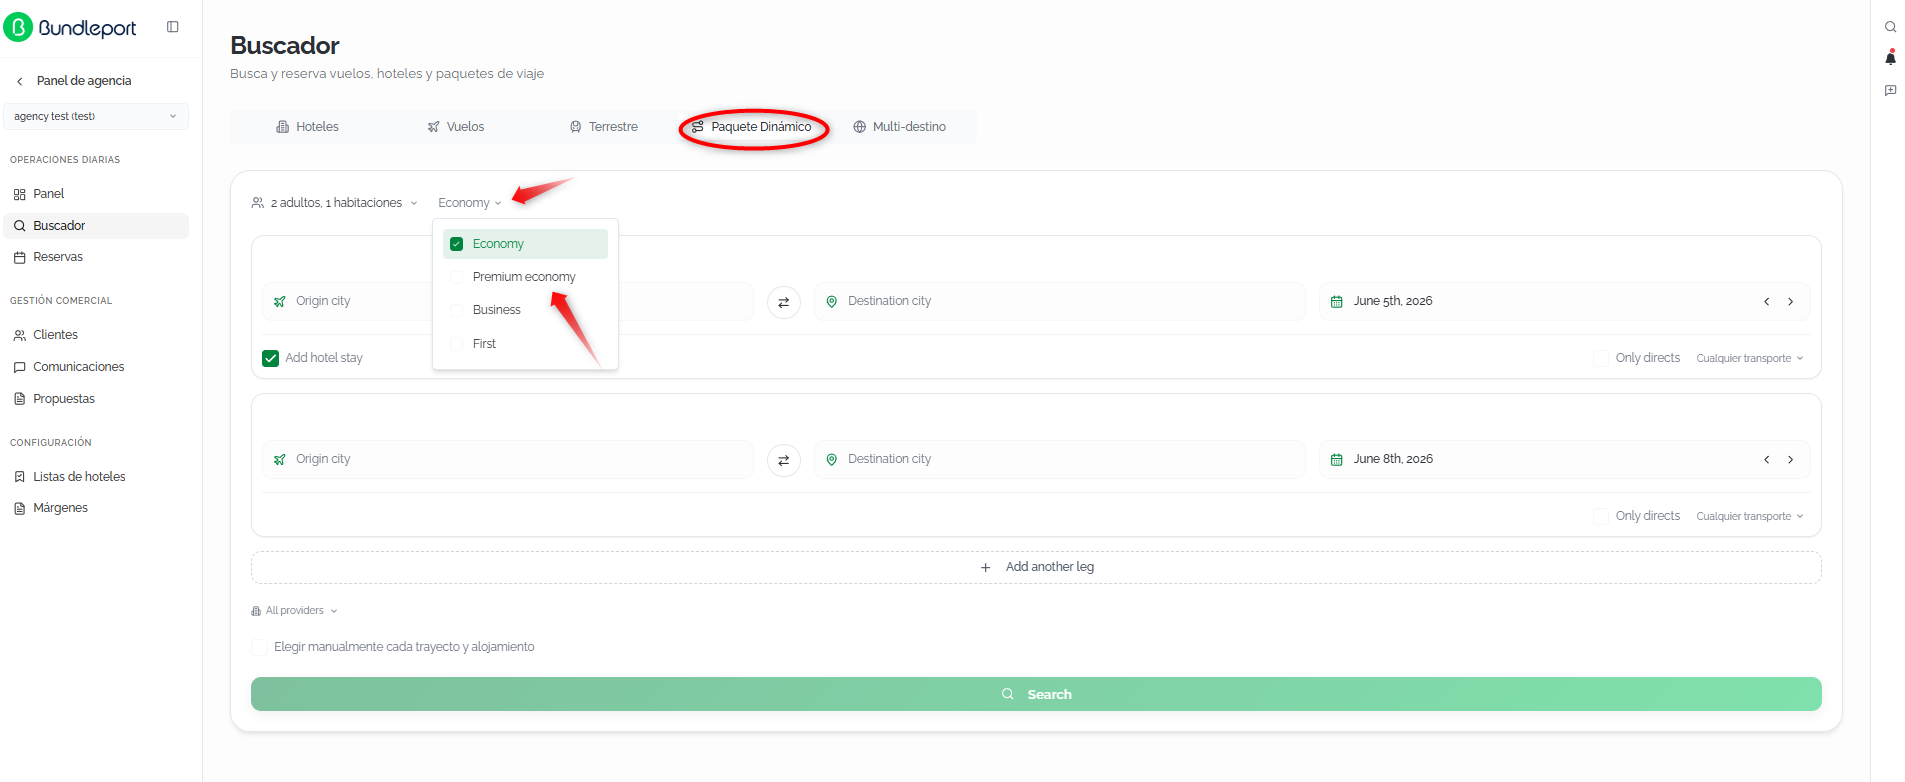Image resolution: width=1905 pixels, height=782 pixels.
Task: Click the green Search button
Action: point(1036,694)
